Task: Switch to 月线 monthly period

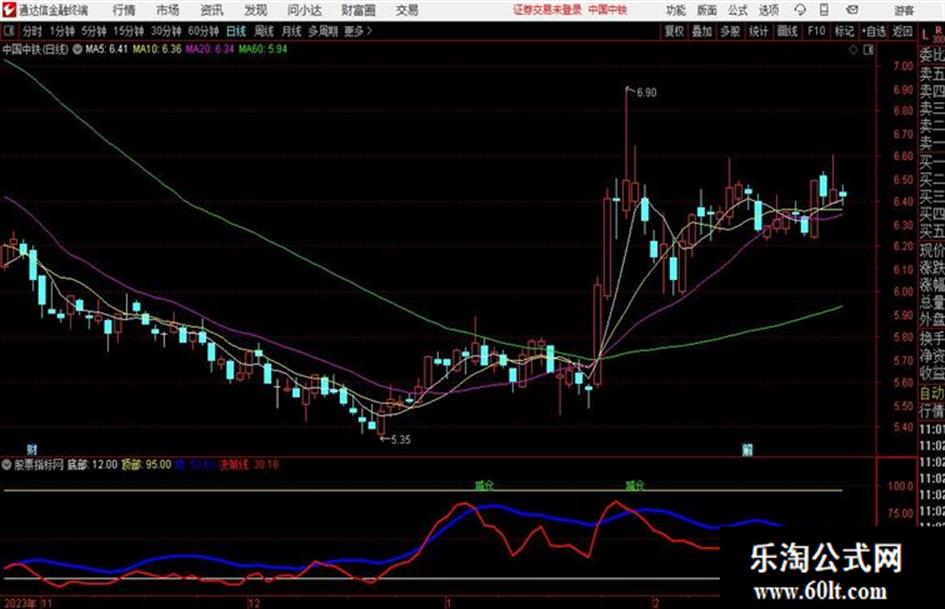Action: (x=291, y=31)
